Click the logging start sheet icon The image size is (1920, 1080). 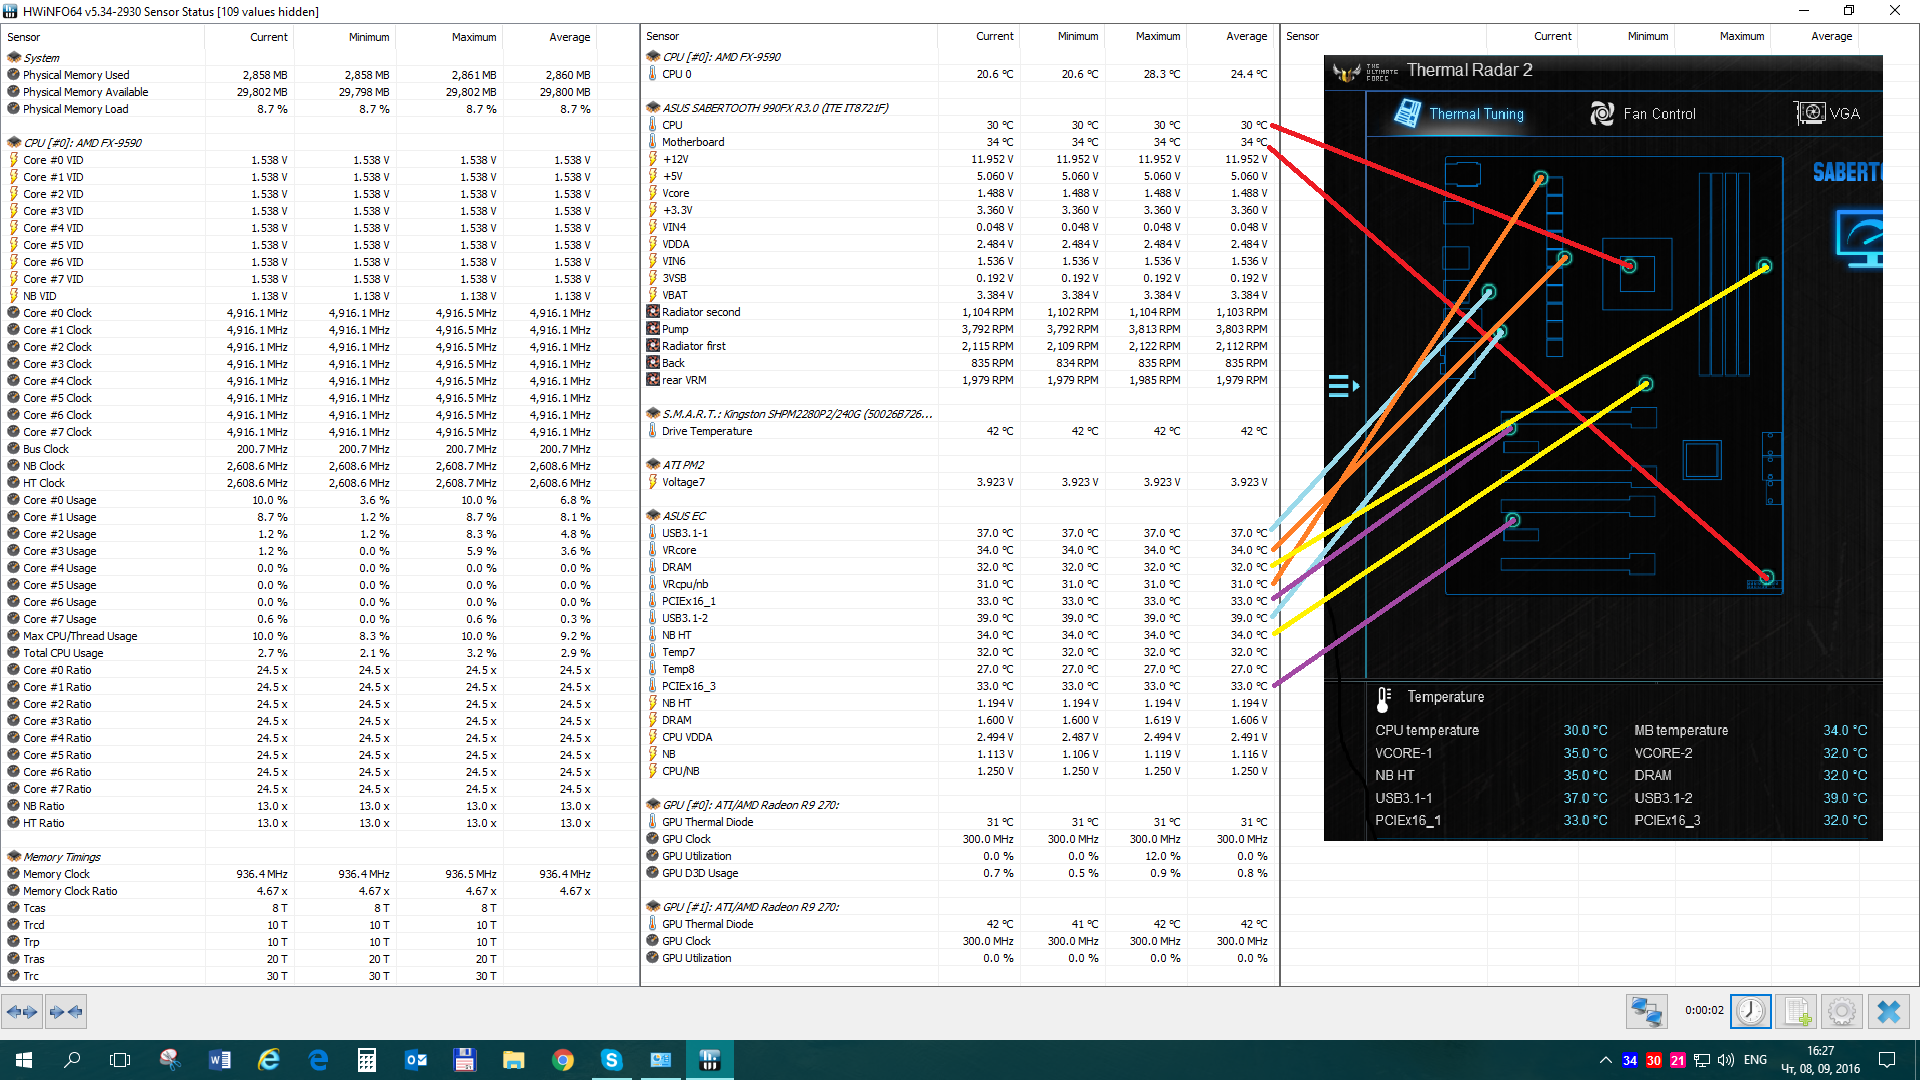click(1796, 1012)
